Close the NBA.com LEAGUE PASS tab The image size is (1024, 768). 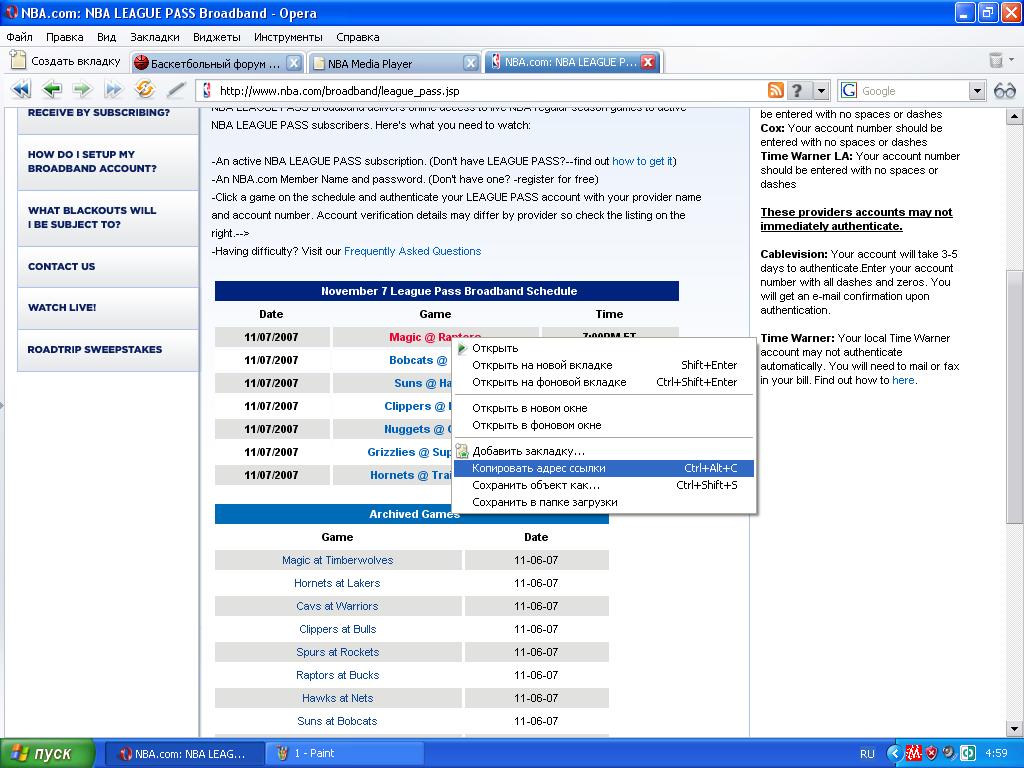pyautogui.click(x=648, y=62)
